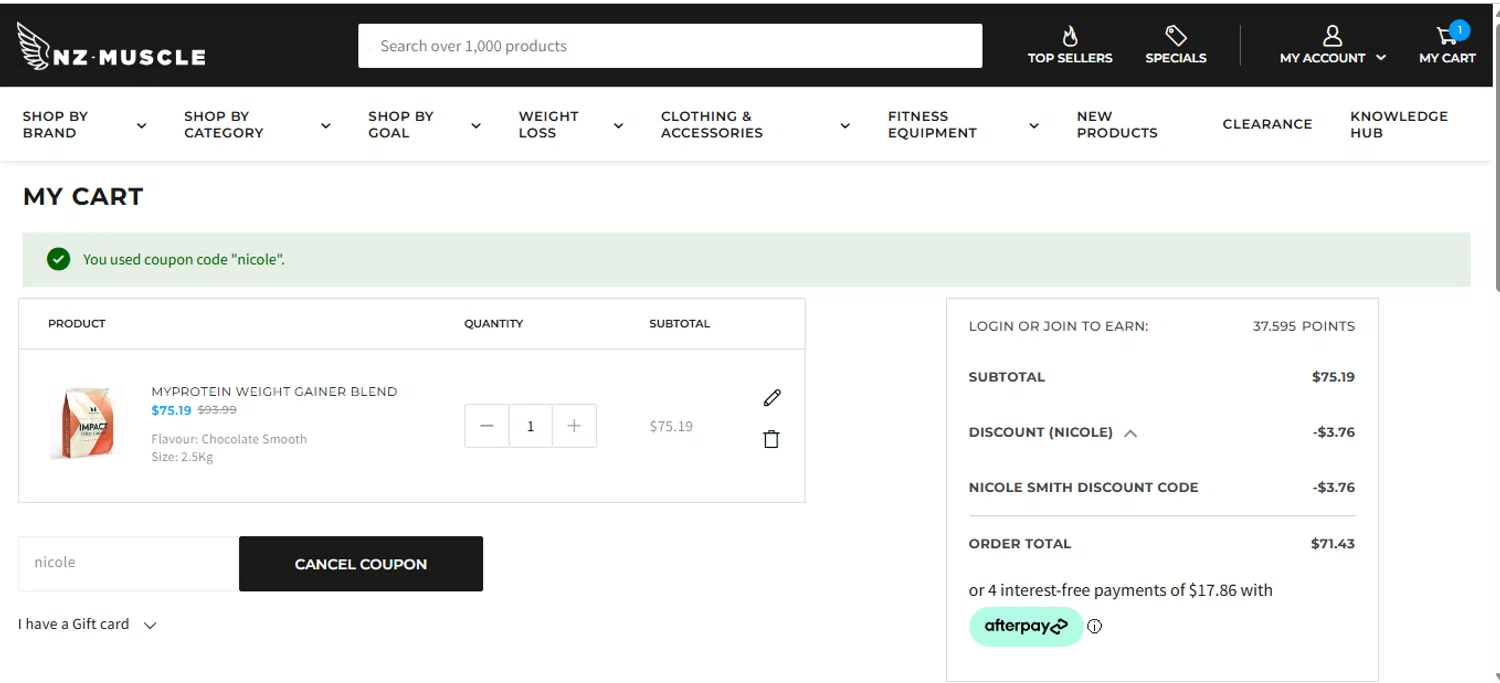Image resolution: width=1500 pixels, height=683 pixels.
Task: Open Afterpay info circle icon
Action: pyautogui.click(x=1095, y=627)
